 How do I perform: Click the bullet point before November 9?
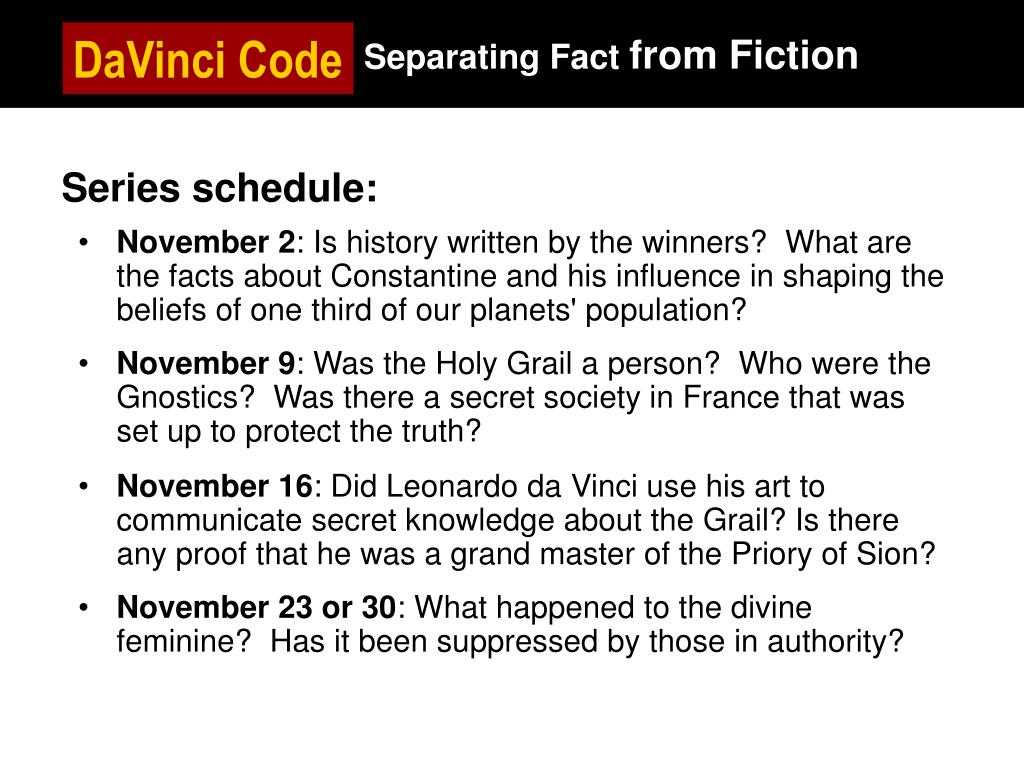(83, 364)
